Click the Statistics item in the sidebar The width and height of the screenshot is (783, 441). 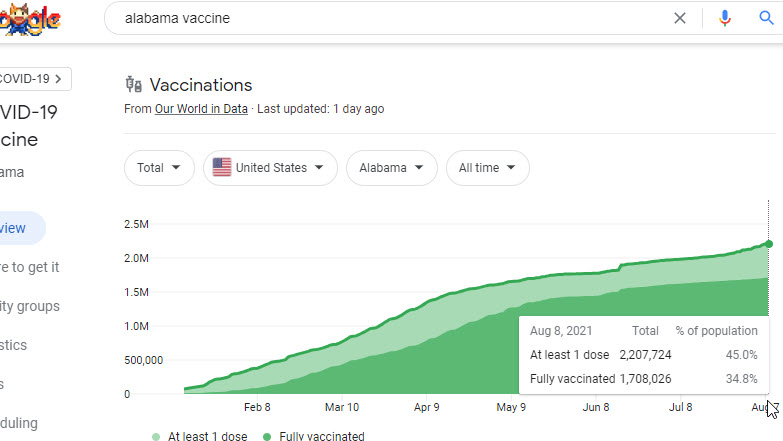tap(15, 345)
